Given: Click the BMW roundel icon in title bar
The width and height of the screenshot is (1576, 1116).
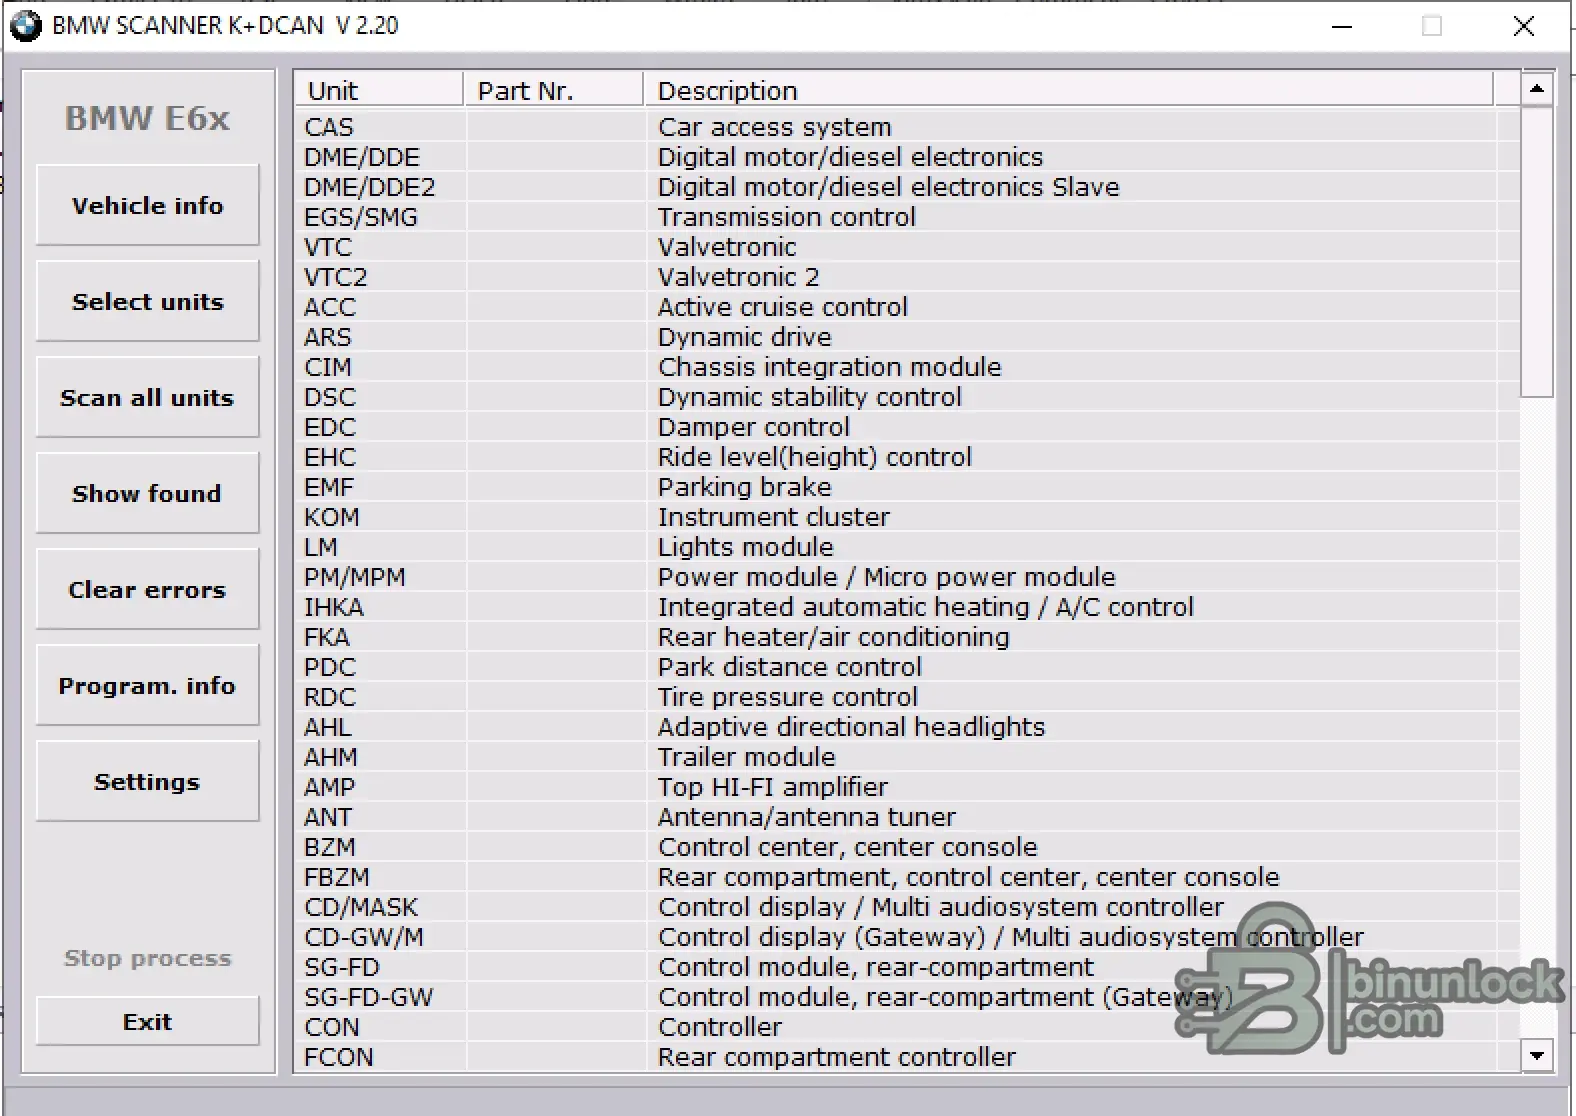Looking at the screenshot, I should (26, 25).
